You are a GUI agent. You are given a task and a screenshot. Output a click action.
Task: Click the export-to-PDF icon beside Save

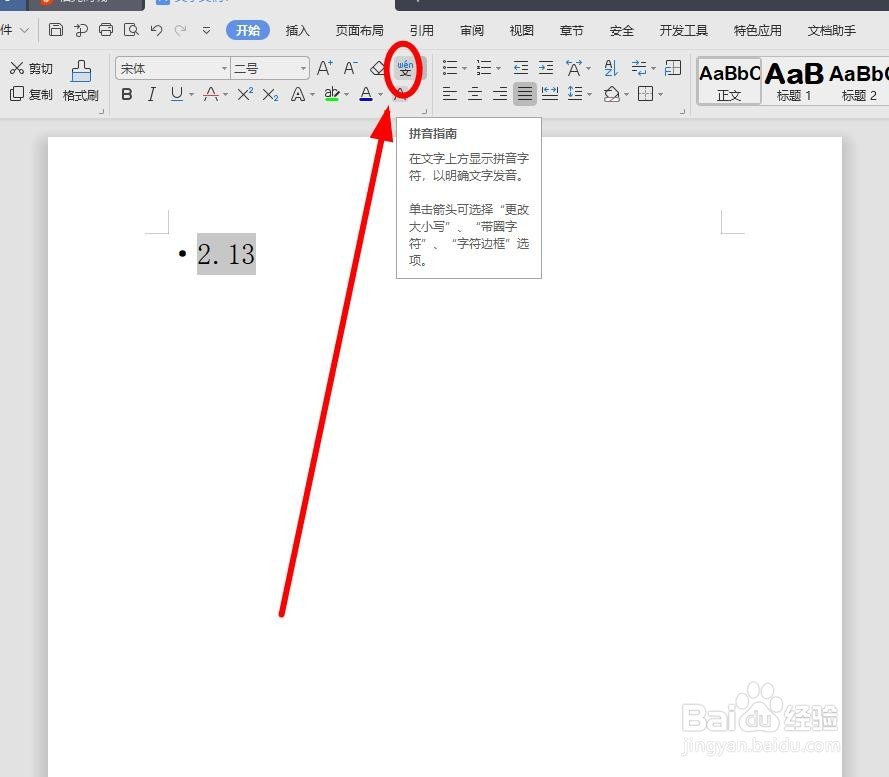tap(81, 29)
